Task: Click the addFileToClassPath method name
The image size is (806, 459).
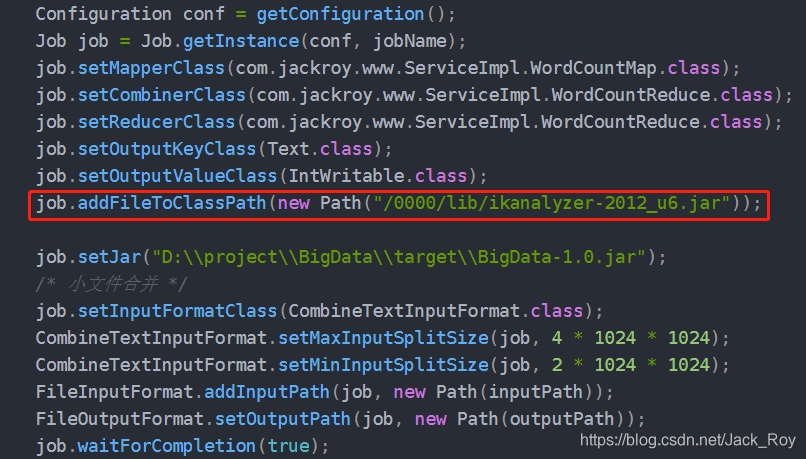Action: [172, 203]
